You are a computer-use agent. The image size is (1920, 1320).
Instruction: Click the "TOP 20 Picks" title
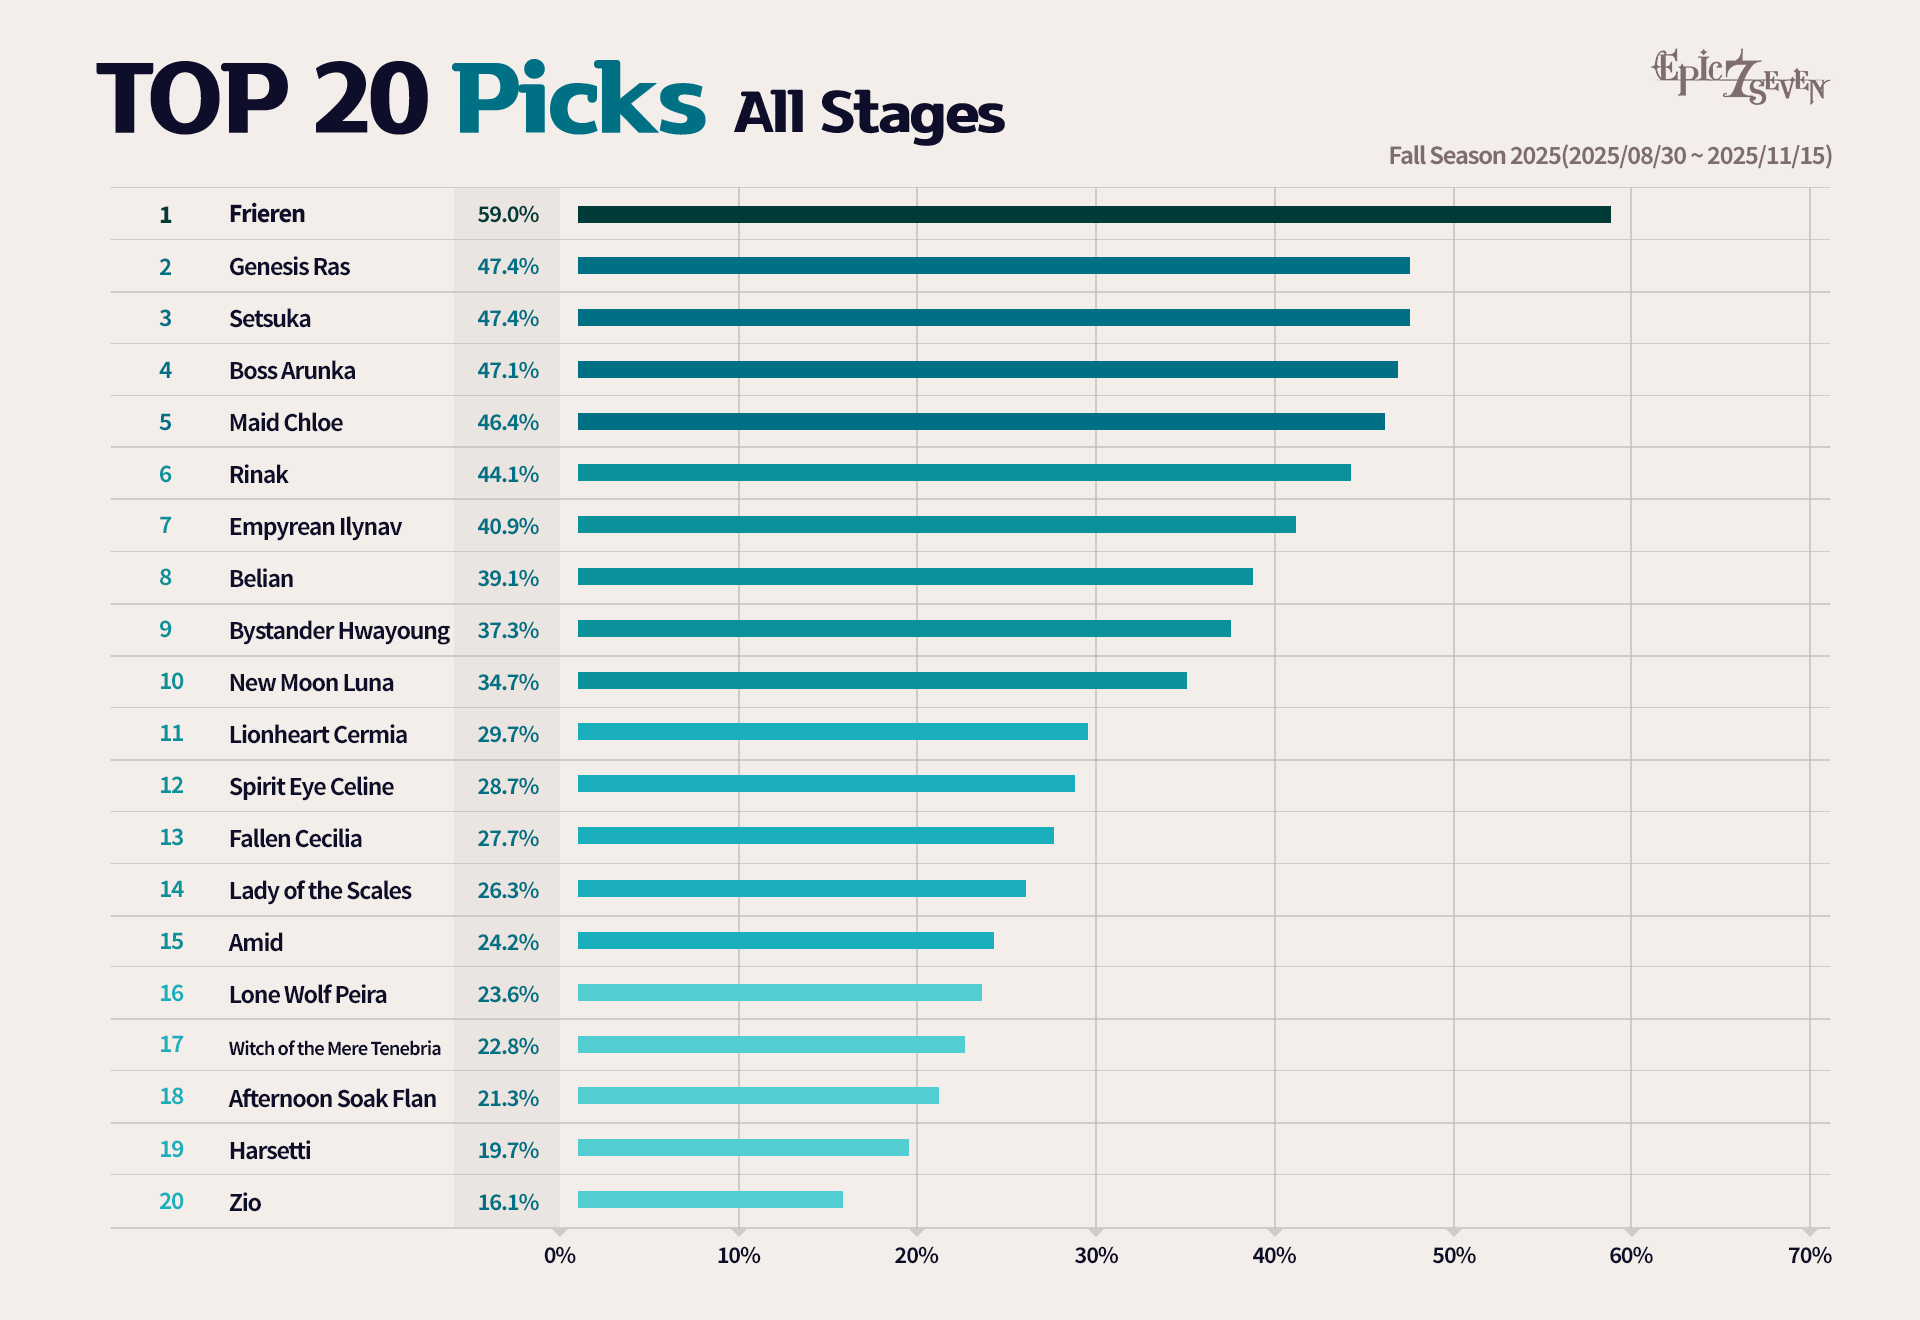point(400,100)
